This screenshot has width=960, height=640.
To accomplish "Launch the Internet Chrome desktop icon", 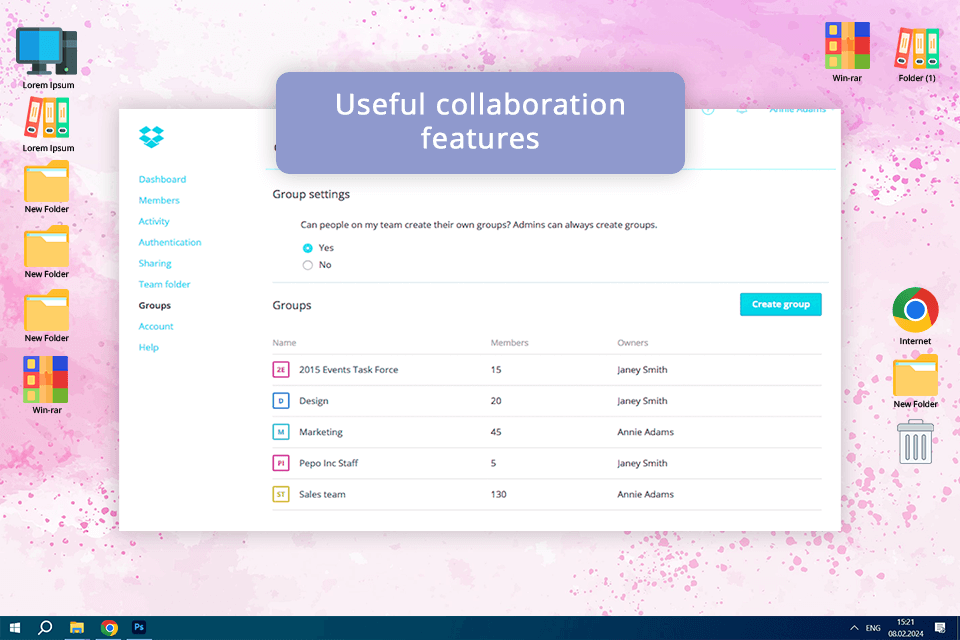I will pyautogui.click(x=915, y=310).
